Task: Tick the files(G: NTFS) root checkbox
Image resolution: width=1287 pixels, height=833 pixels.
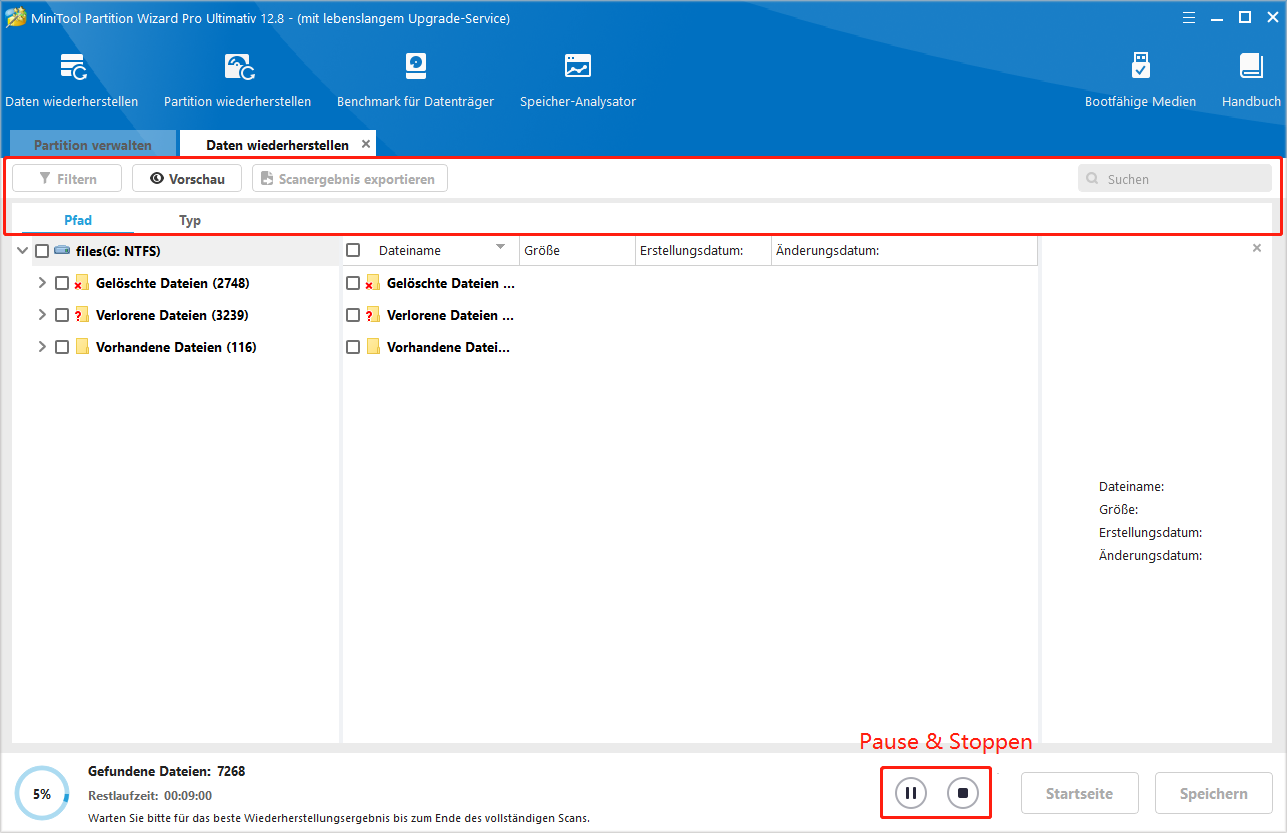Action: pyautogui.click(x=42, y=251)
